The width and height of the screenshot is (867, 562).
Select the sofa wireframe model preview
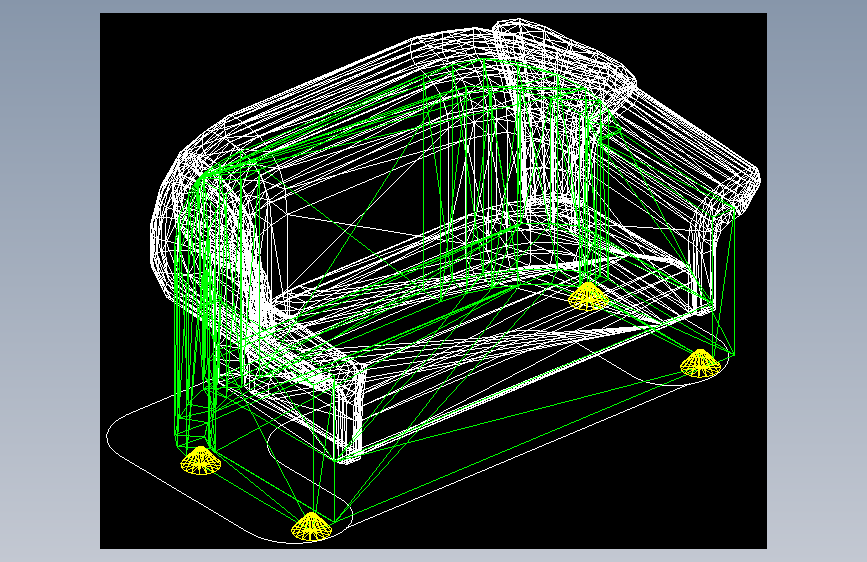pos(433,281)
